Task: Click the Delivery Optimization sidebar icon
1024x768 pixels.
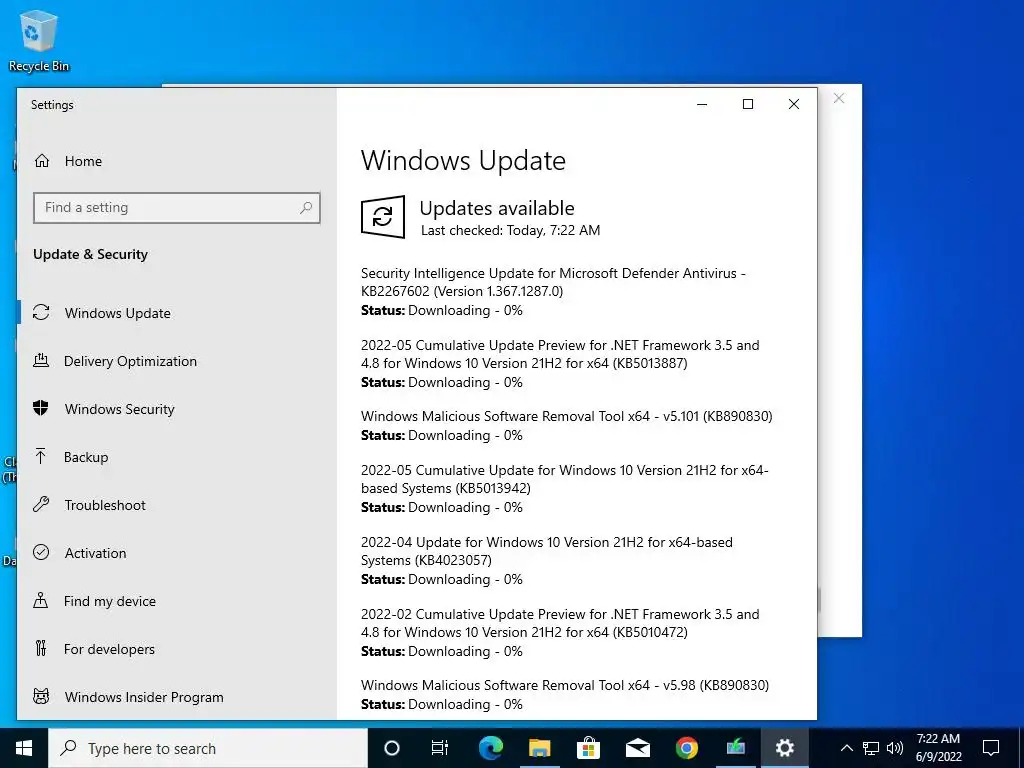Action: click(41, 360)
